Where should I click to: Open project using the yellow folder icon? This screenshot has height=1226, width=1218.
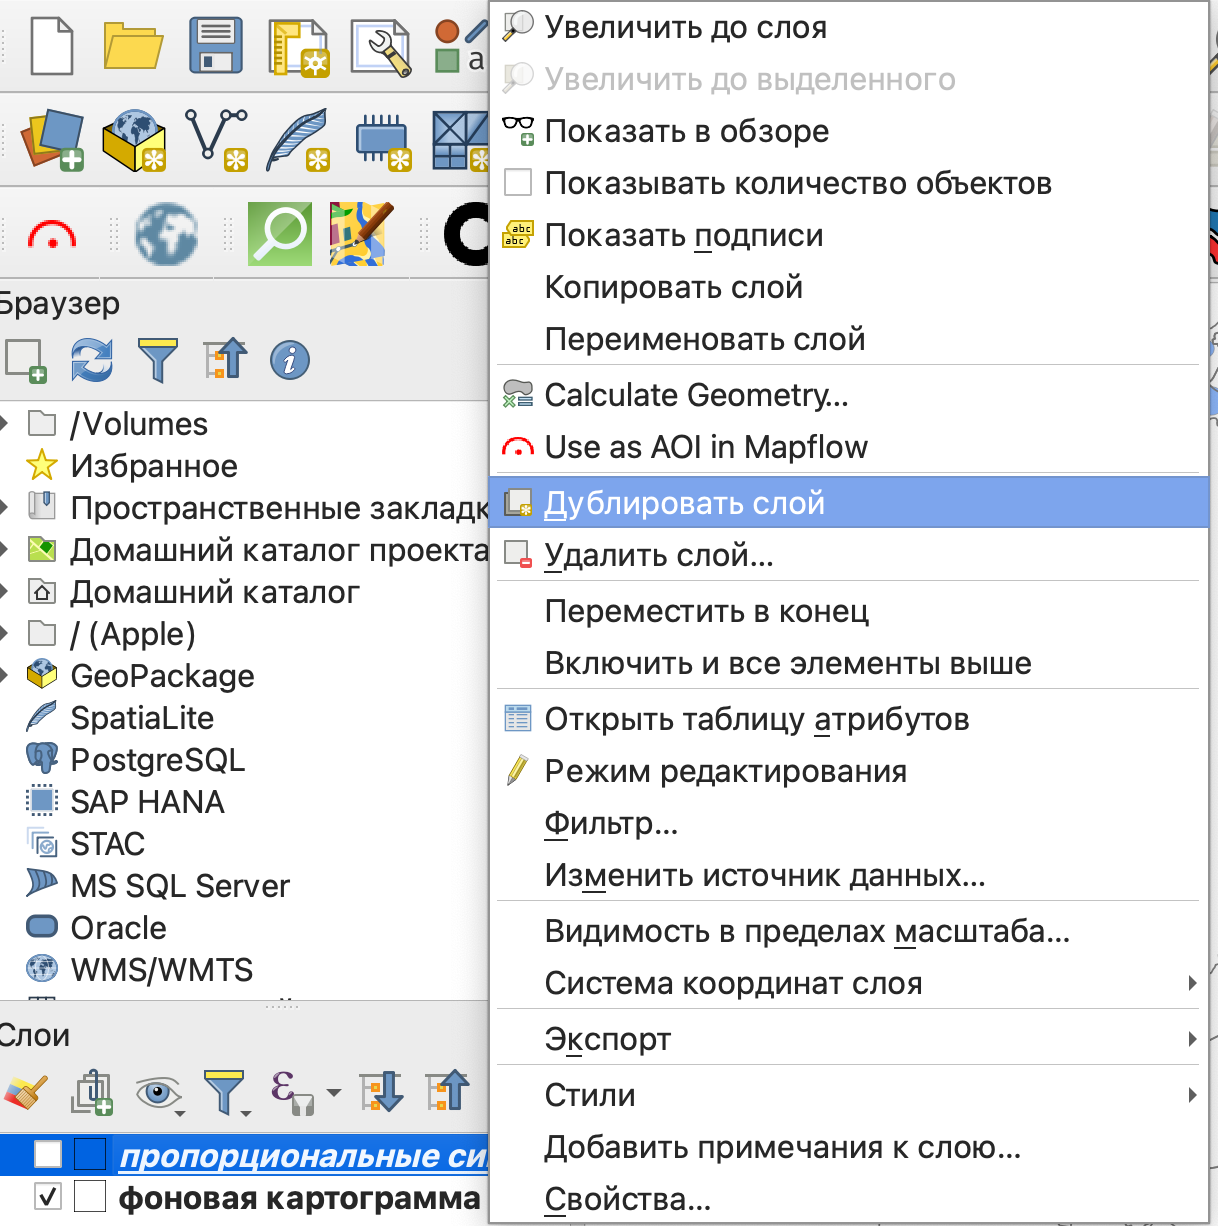[133, 46]
